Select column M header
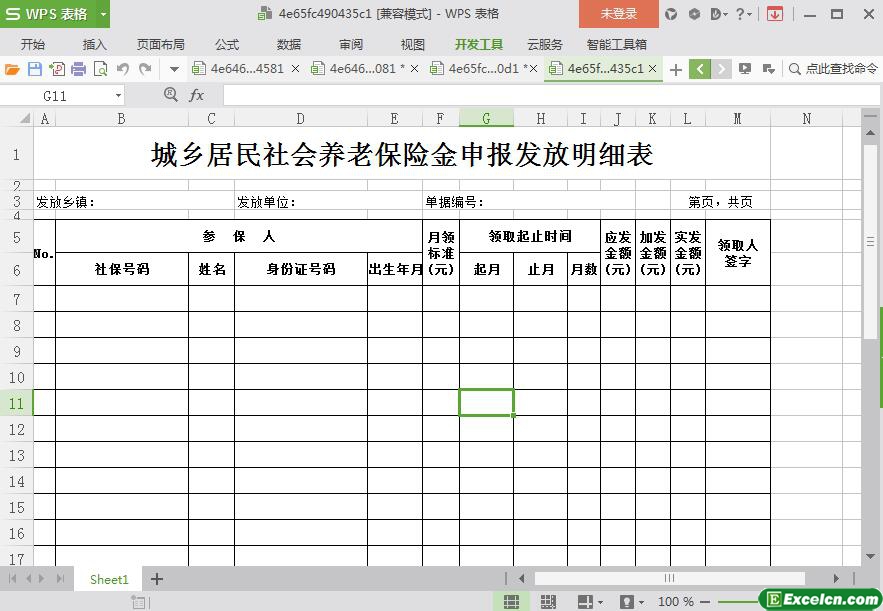The width and height of the screenshot is (883, 611). [737, 119]
